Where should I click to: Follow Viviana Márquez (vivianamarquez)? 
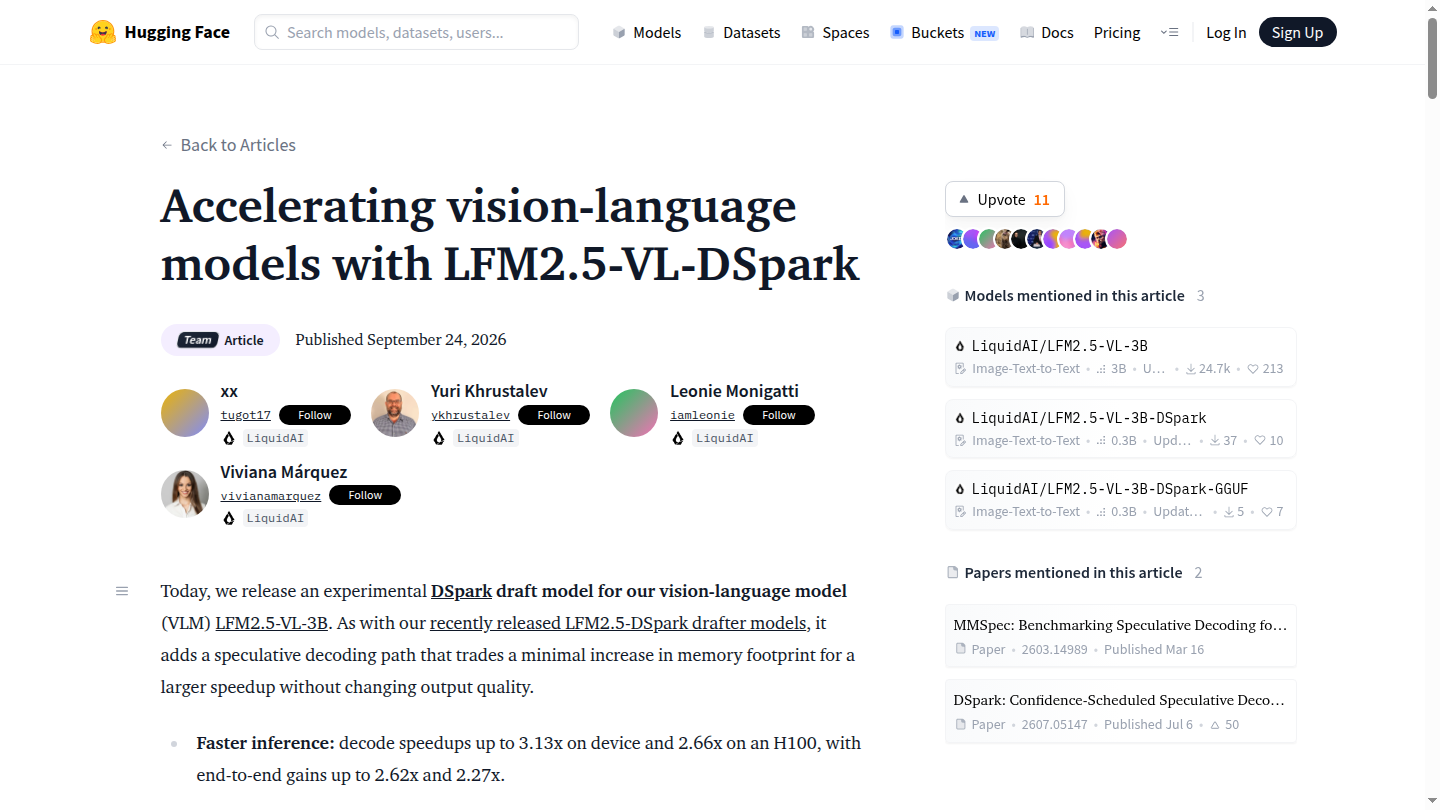[x=365, y=495]
